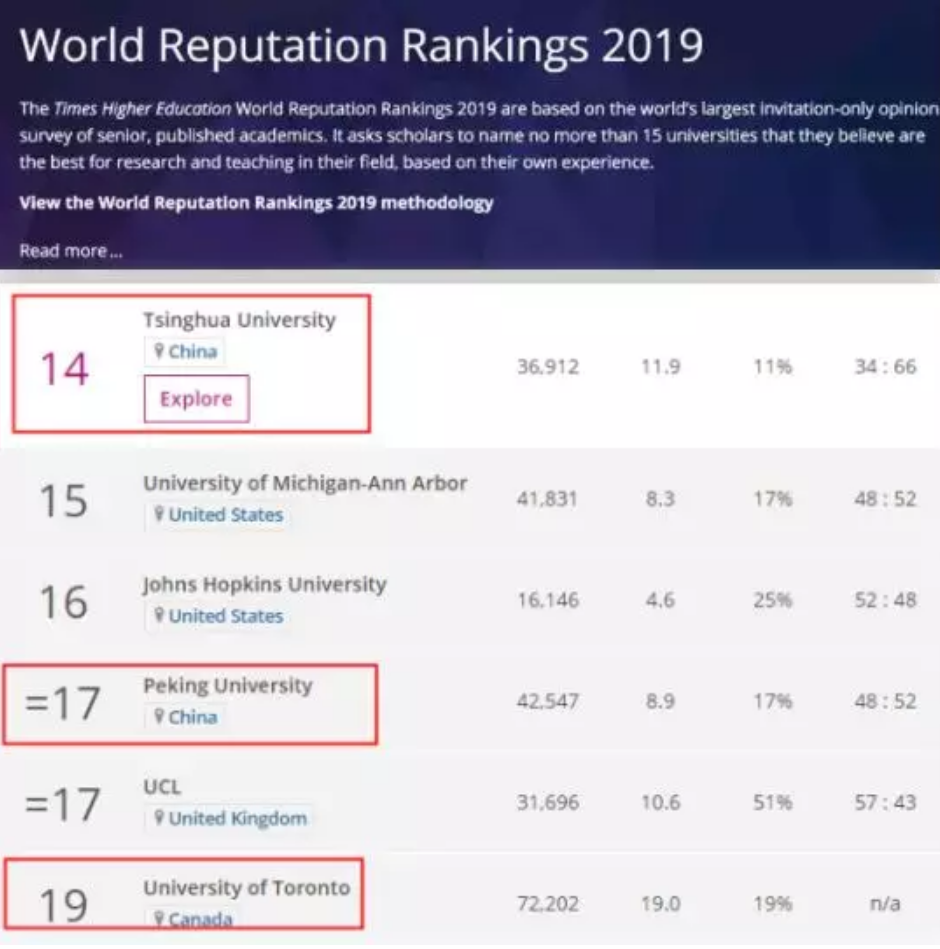Image resolution: width=940 pixels, height=949 pixels.
Task: Click the =17 rank beside Peking University
Action: coord(62,703)
